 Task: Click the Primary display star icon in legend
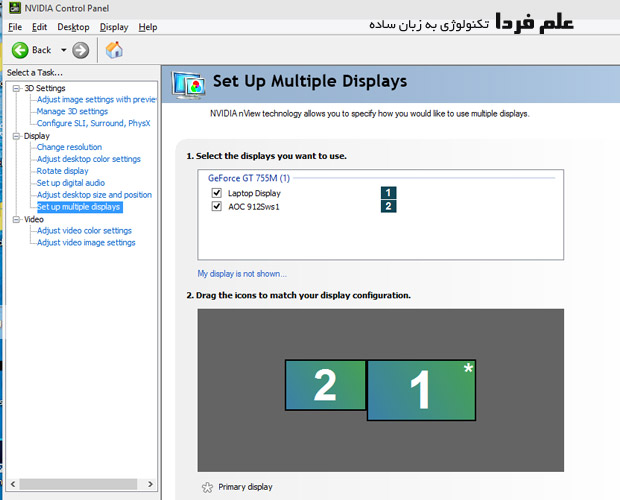click(x=207, y=487)
